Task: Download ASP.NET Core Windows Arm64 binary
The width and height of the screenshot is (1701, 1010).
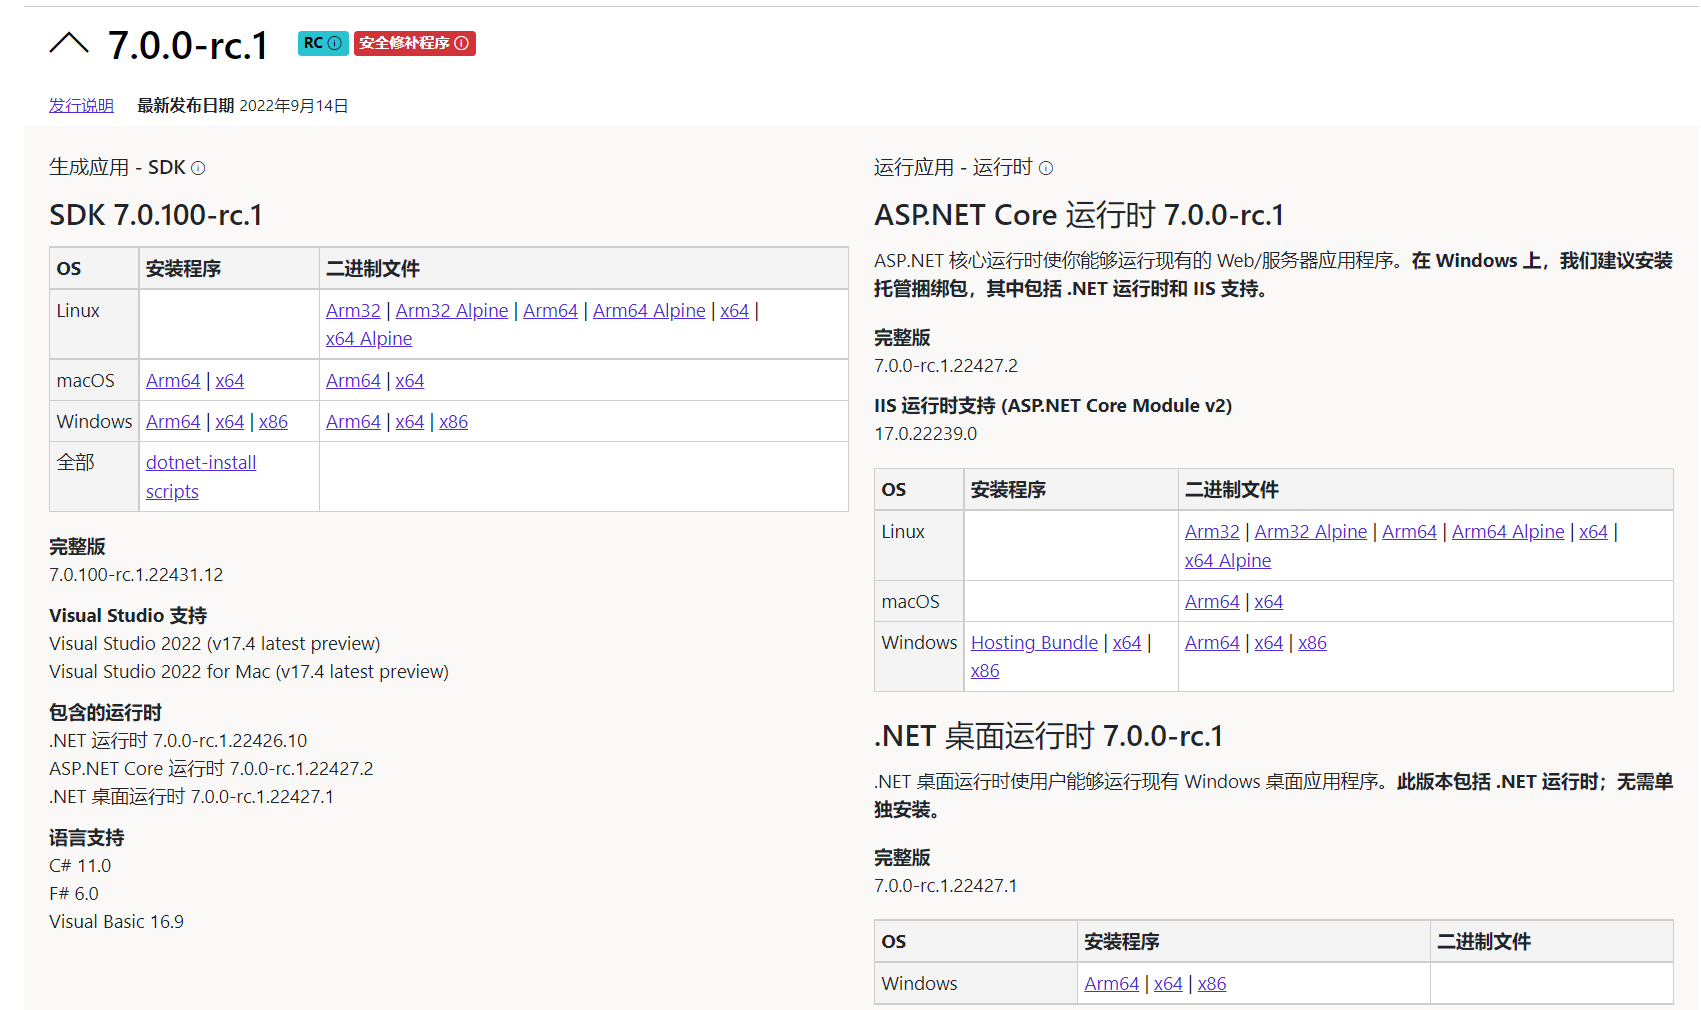Action: [1212, 642]
